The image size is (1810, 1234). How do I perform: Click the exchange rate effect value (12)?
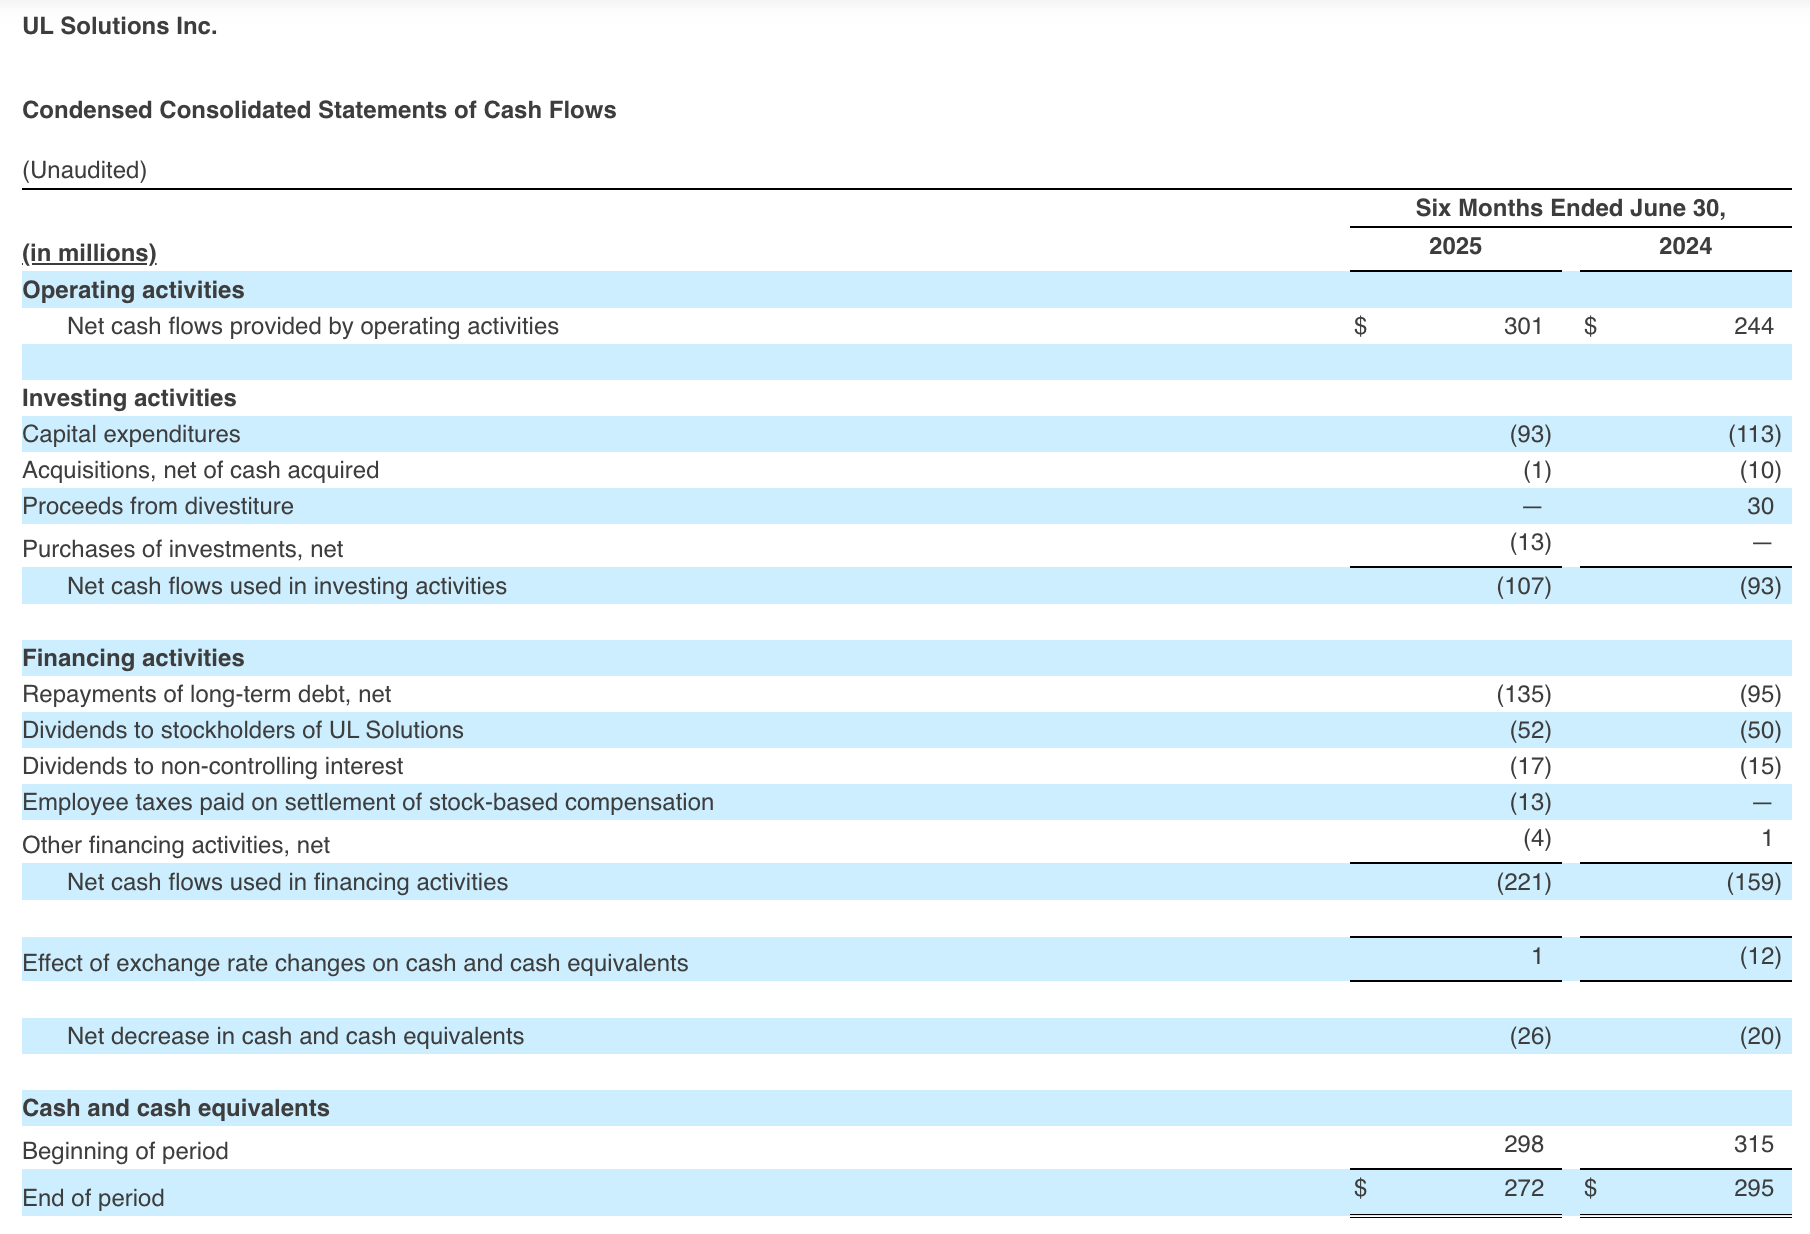pos(1760,956)
